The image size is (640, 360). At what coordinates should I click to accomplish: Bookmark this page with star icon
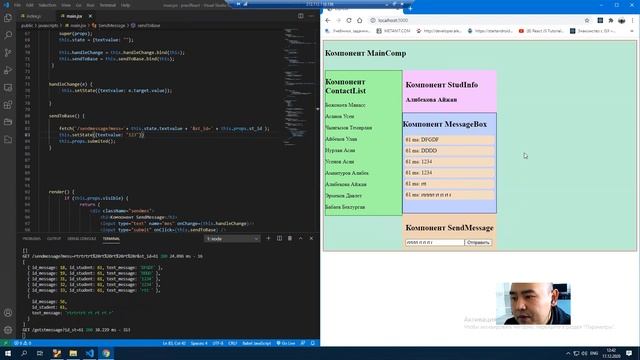coord(587,20)
